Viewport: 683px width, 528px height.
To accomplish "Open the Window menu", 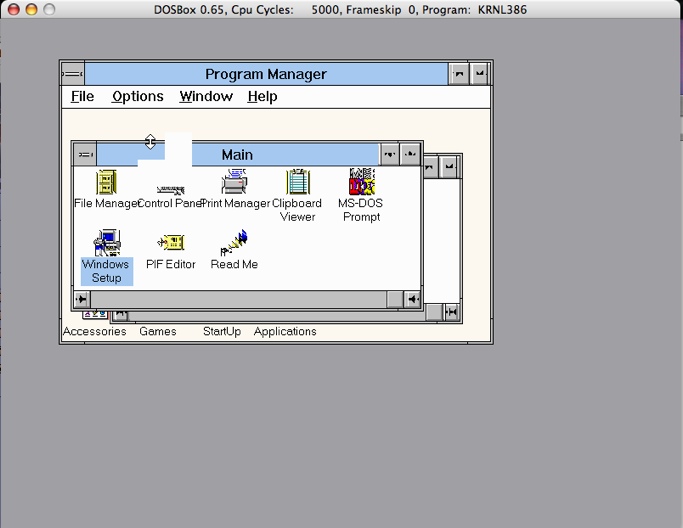I will (206, 97).
